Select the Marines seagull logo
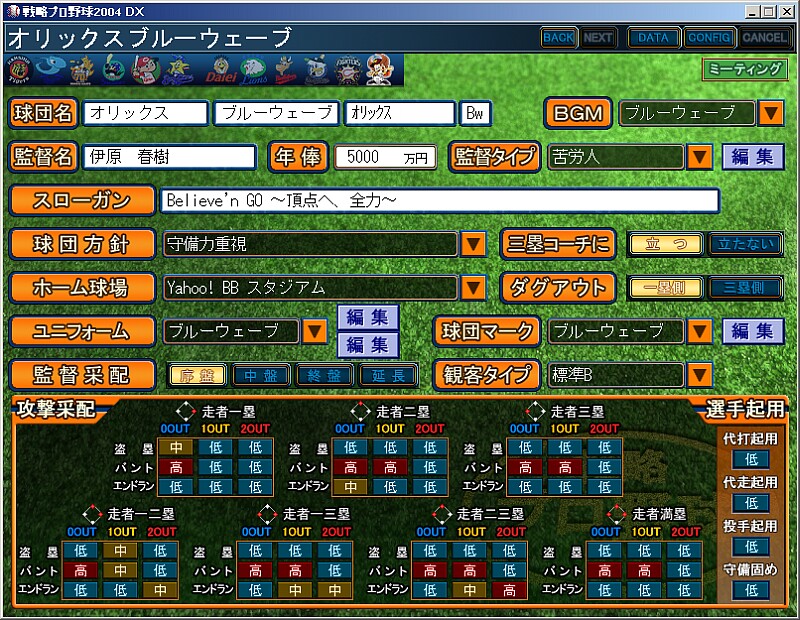Screen dimensions: 800x620 pos(317,70)
